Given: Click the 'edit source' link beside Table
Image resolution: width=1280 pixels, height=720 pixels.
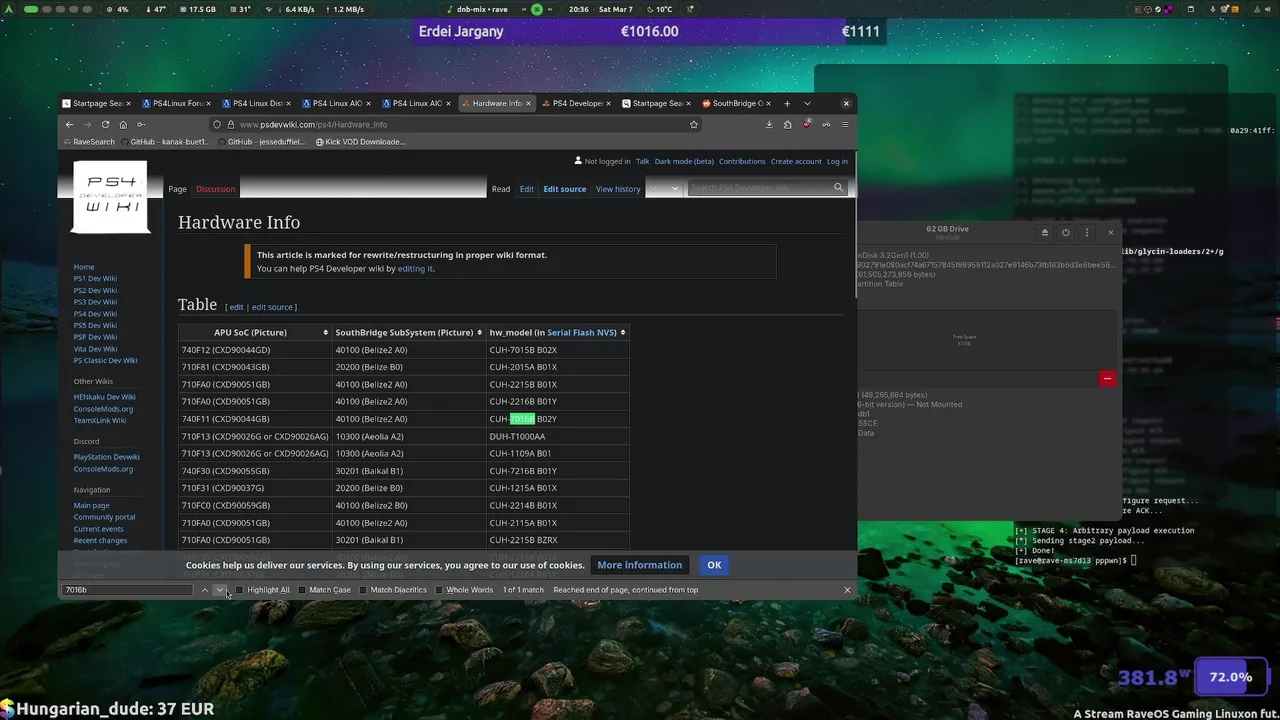Looking at the screenshot, I should click(272, 307).
